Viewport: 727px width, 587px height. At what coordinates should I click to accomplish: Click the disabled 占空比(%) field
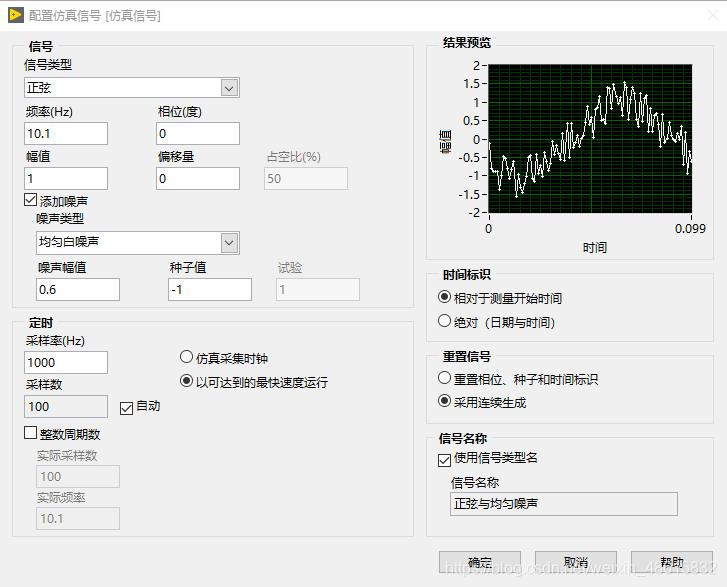[306, 179]
